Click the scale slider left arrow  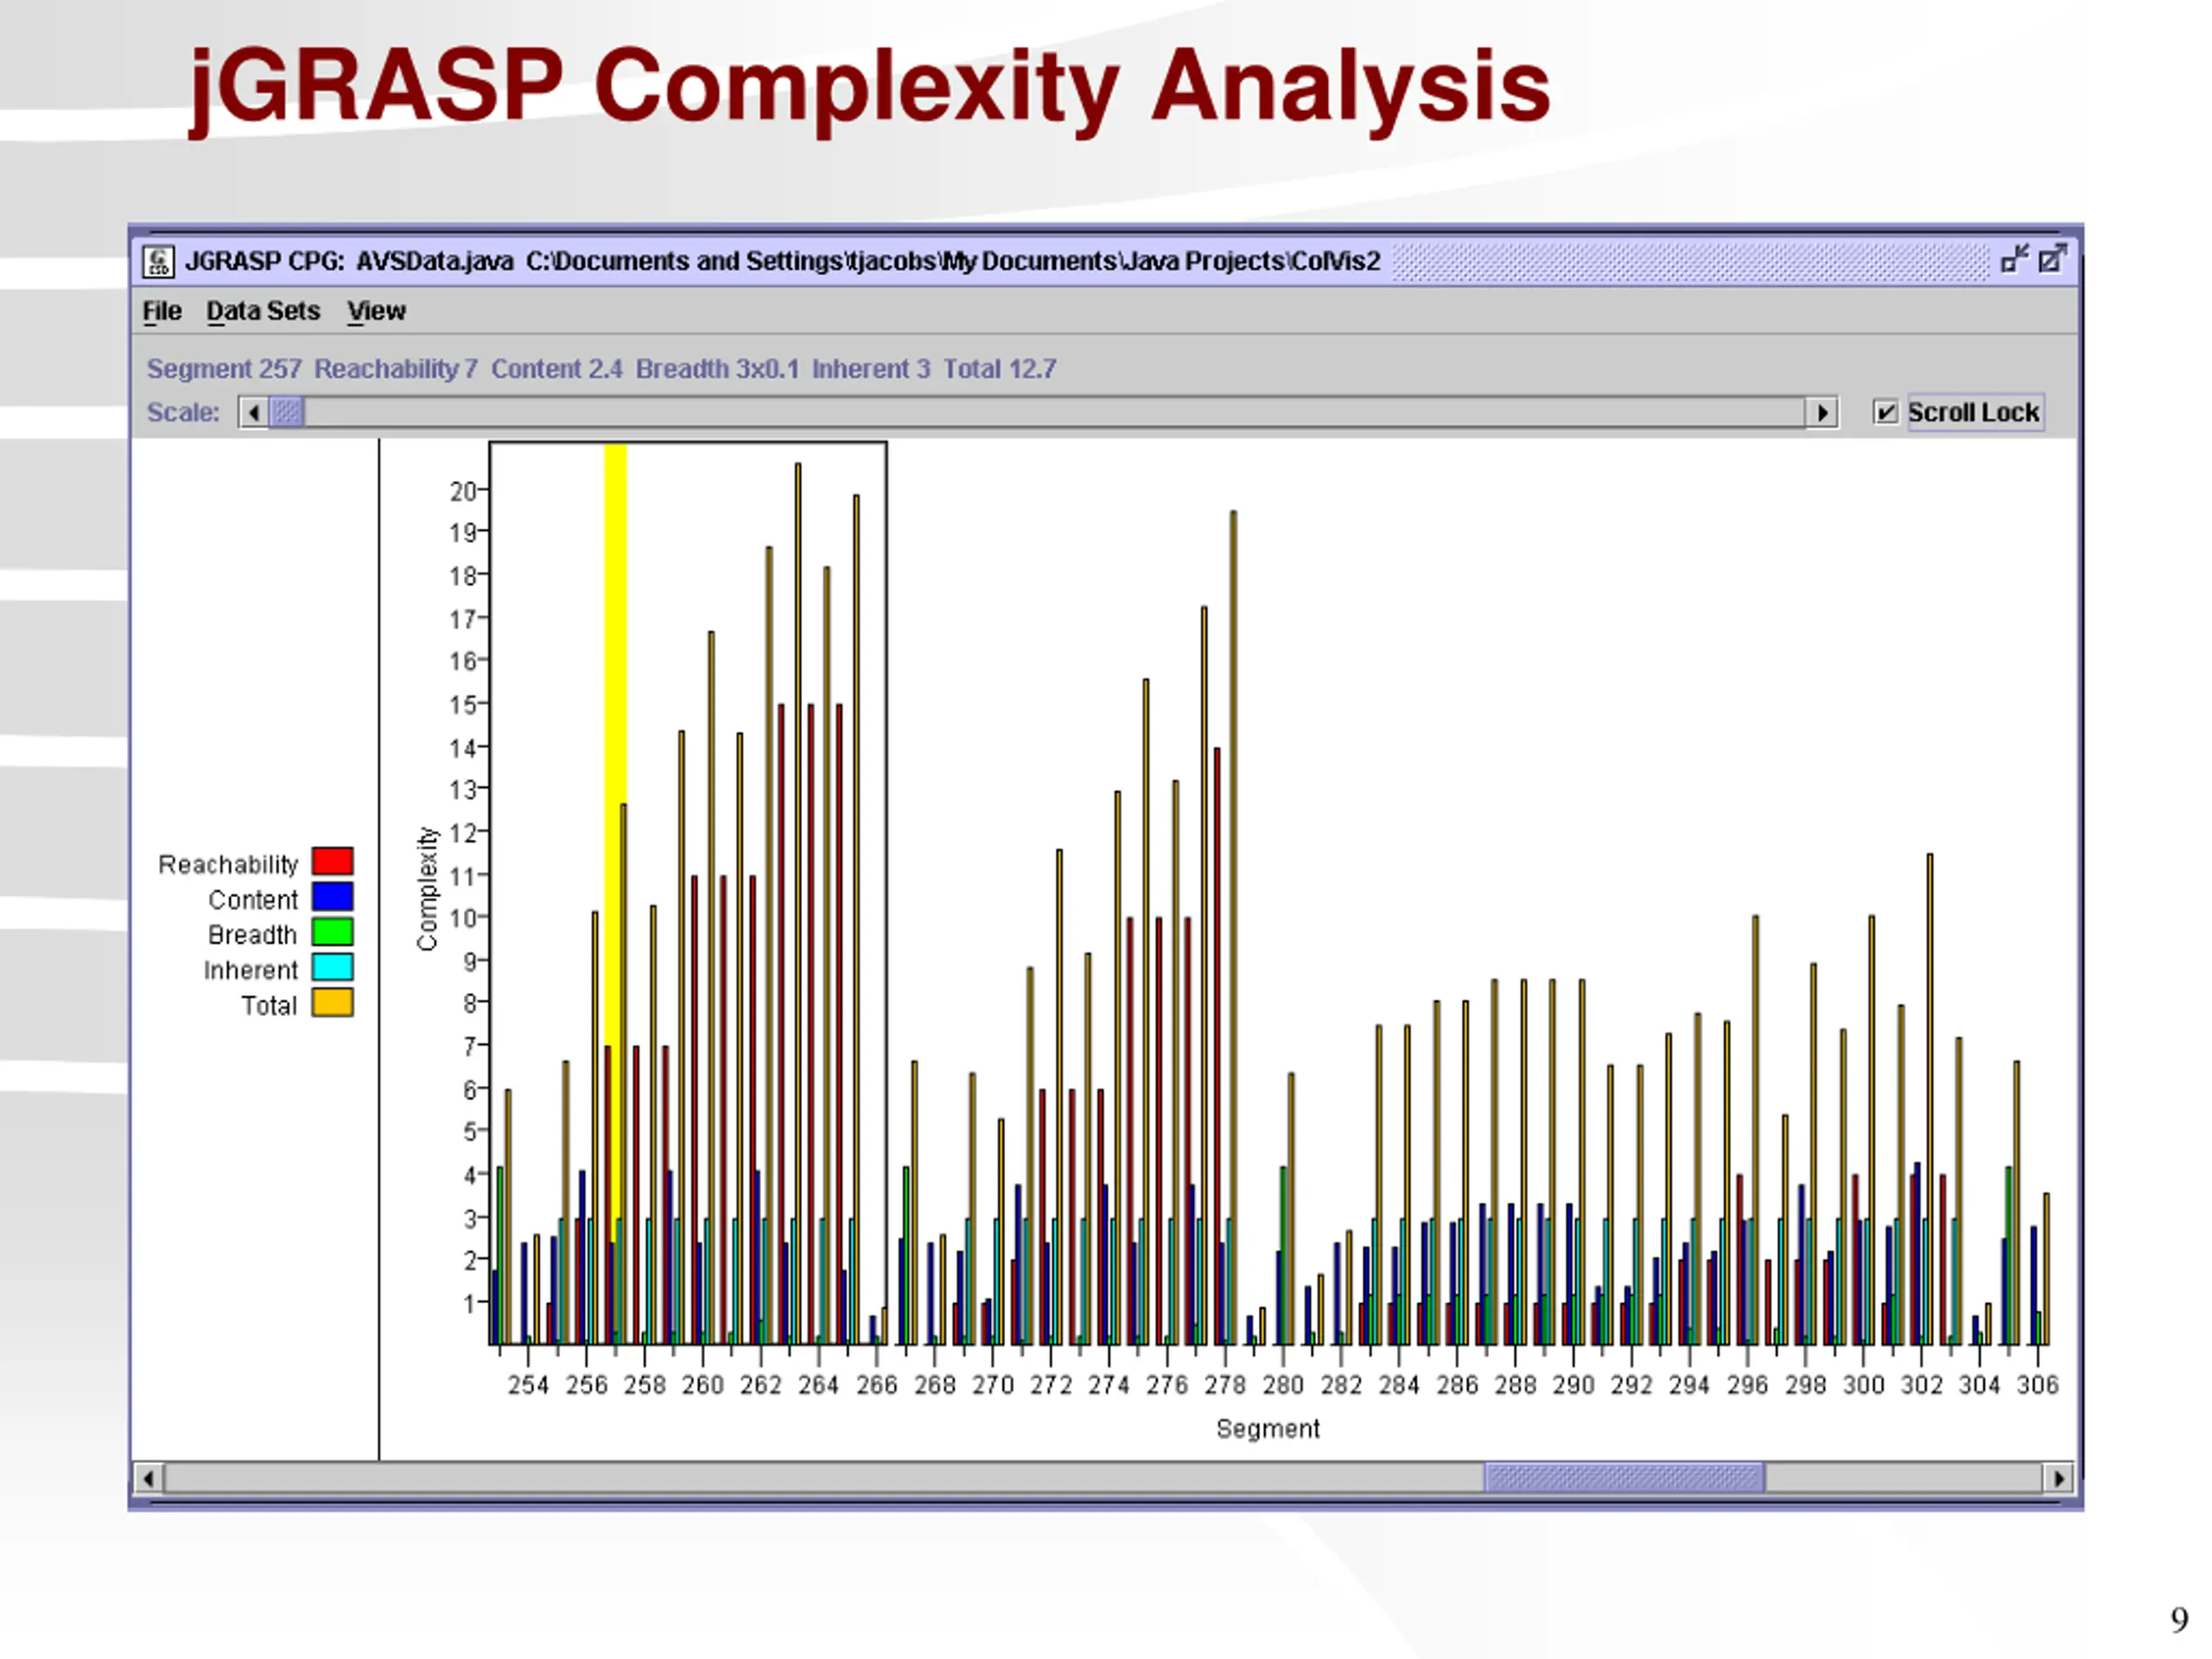[253, 412]
